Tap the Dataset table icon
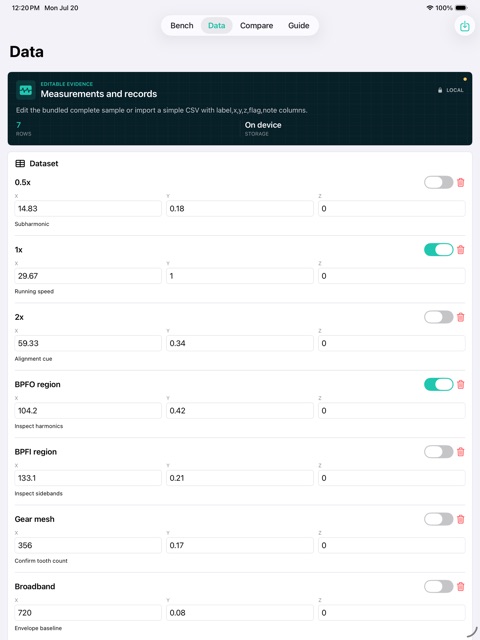 (20, 164)
